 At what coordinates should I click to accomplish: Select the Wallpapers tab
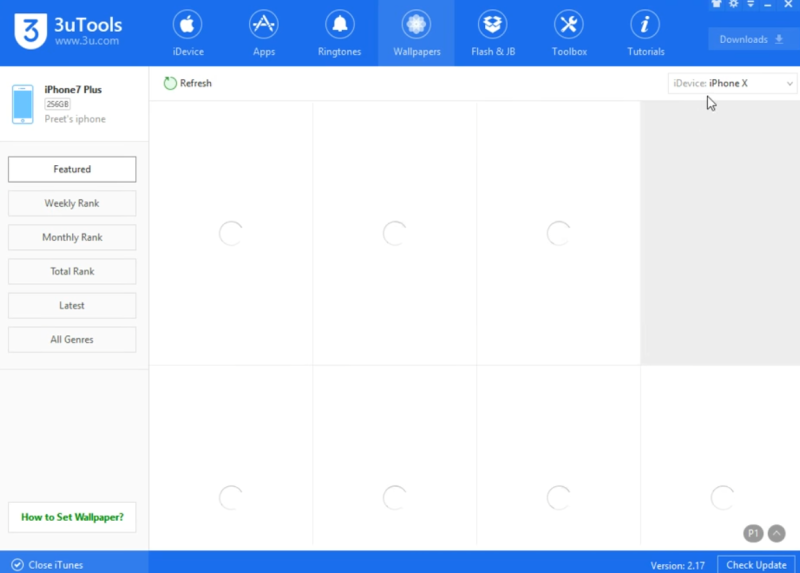(x=416, y=33)
